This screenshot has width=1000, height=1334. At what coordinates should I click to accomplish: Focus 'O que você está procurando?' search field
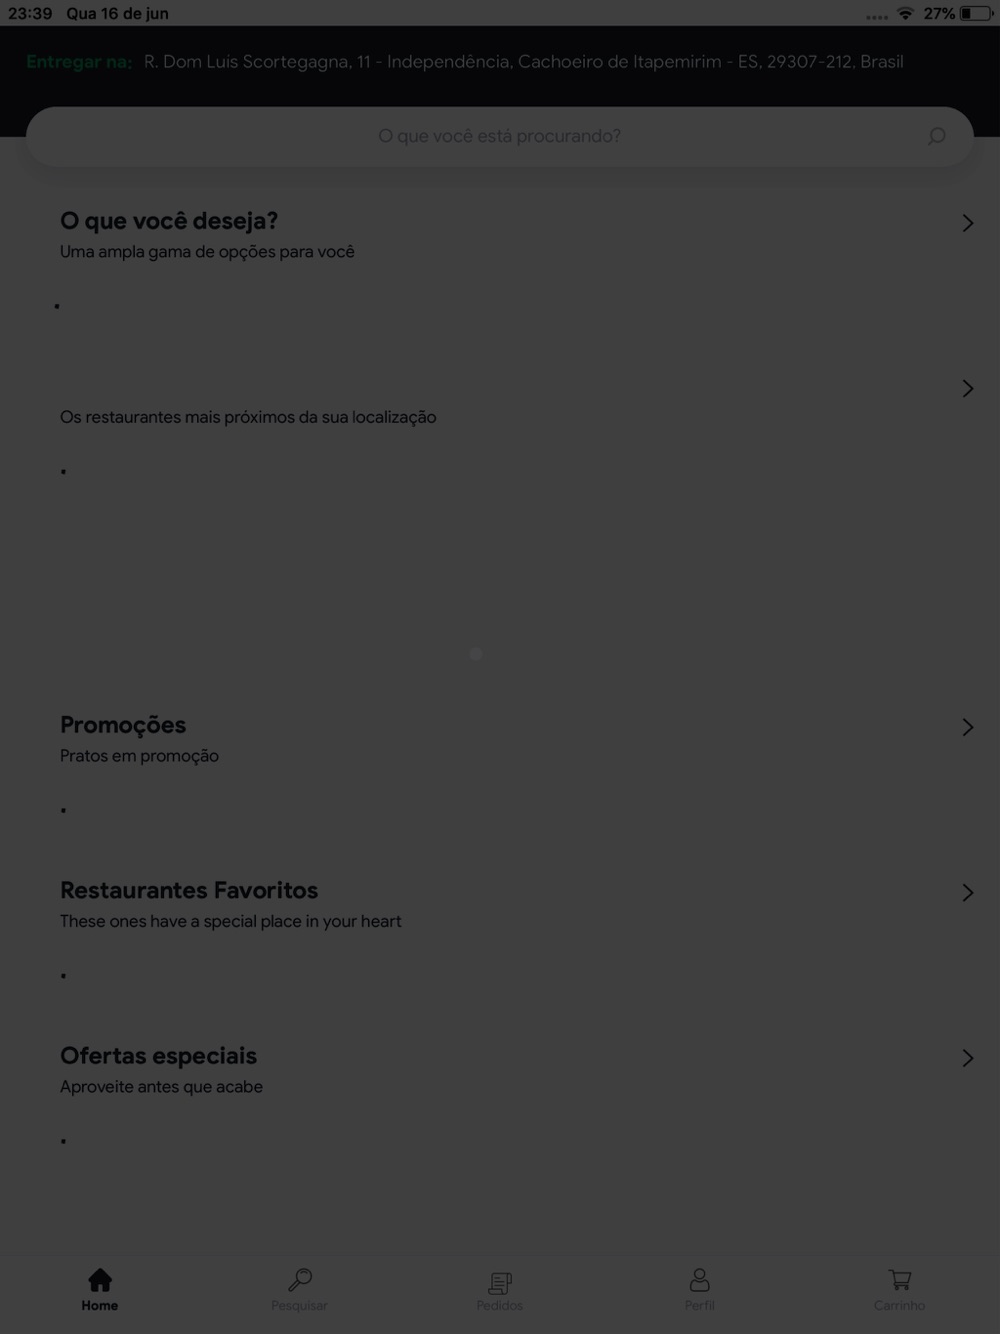500,136
